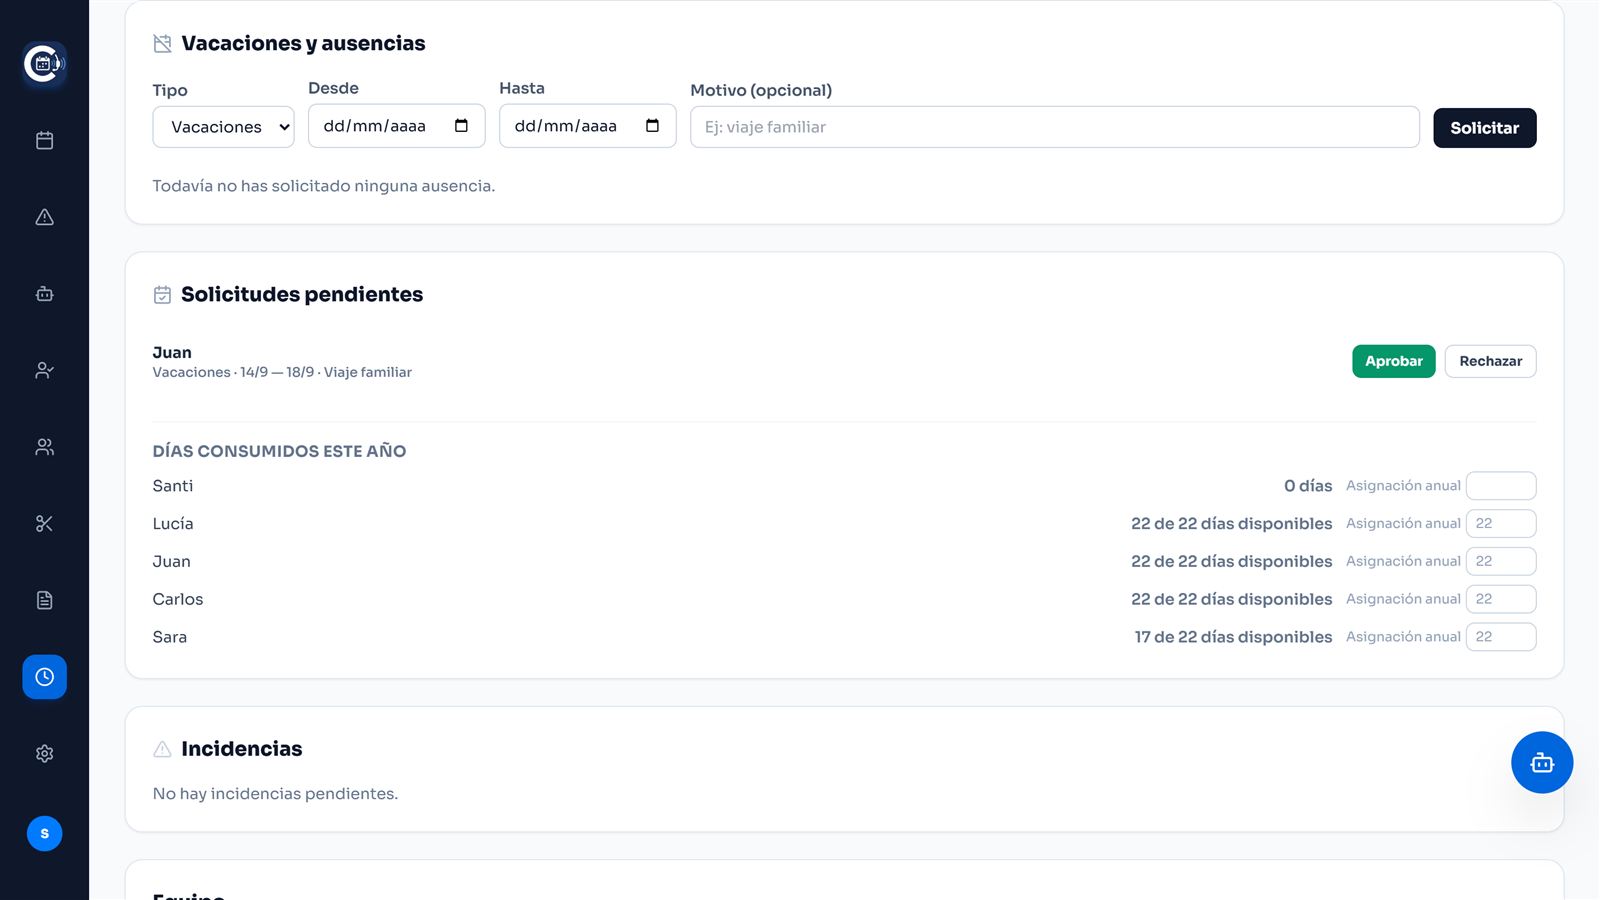Click Santi's empty Asignación anual field

(x=1500, y=486)
